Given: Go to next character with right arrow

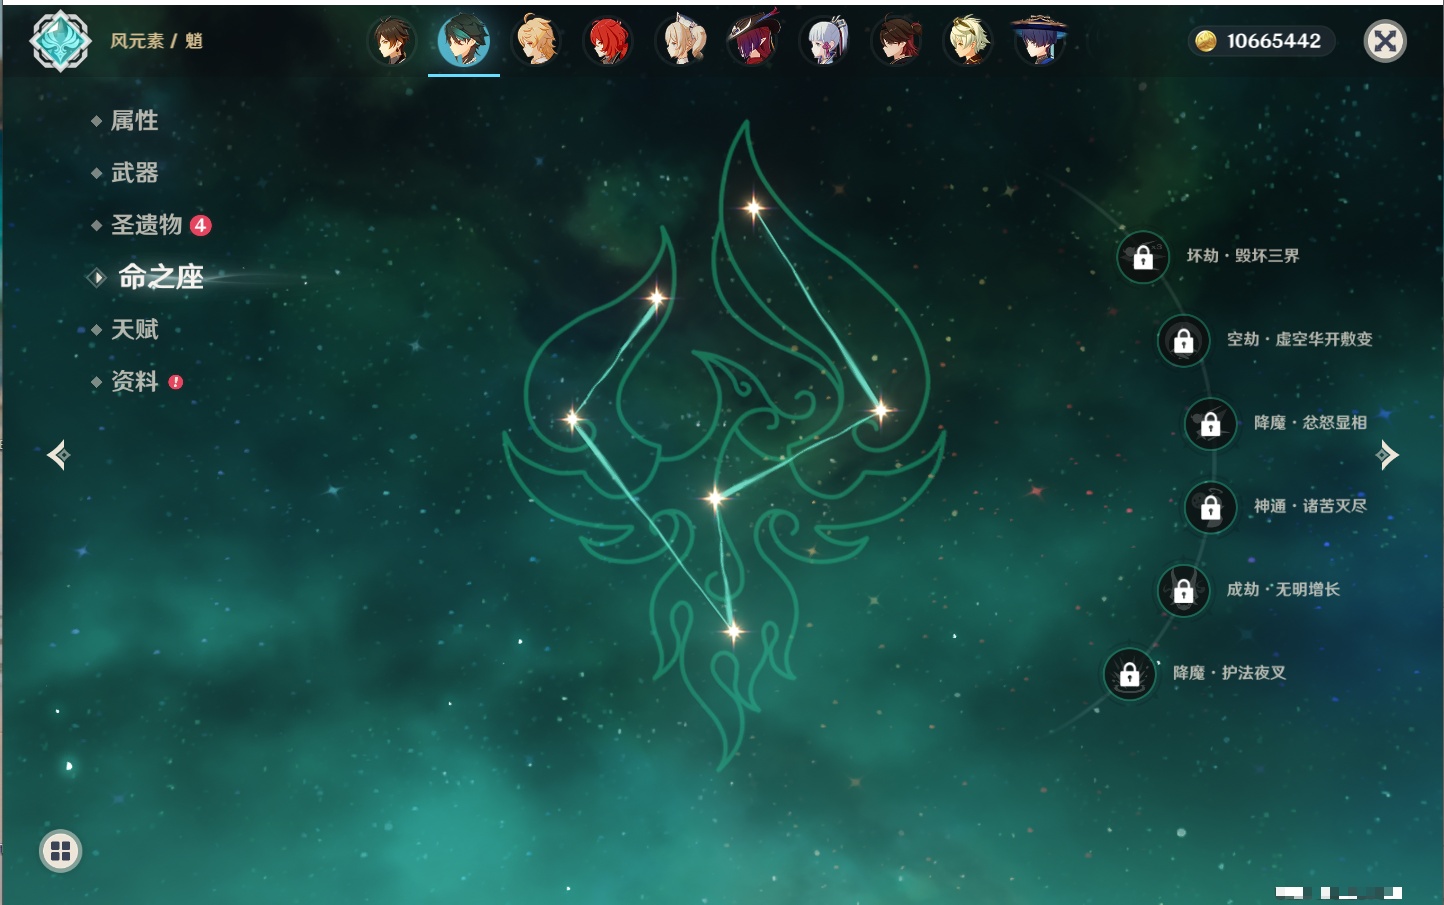Looking at the screenshot, I should [x=1386, y=455].
